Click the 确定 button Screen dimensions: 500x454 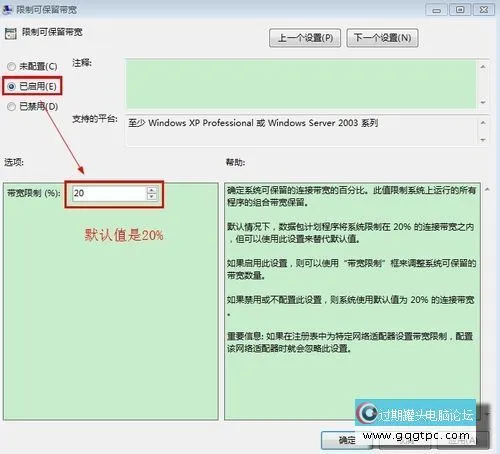click(x=346, y=440)
